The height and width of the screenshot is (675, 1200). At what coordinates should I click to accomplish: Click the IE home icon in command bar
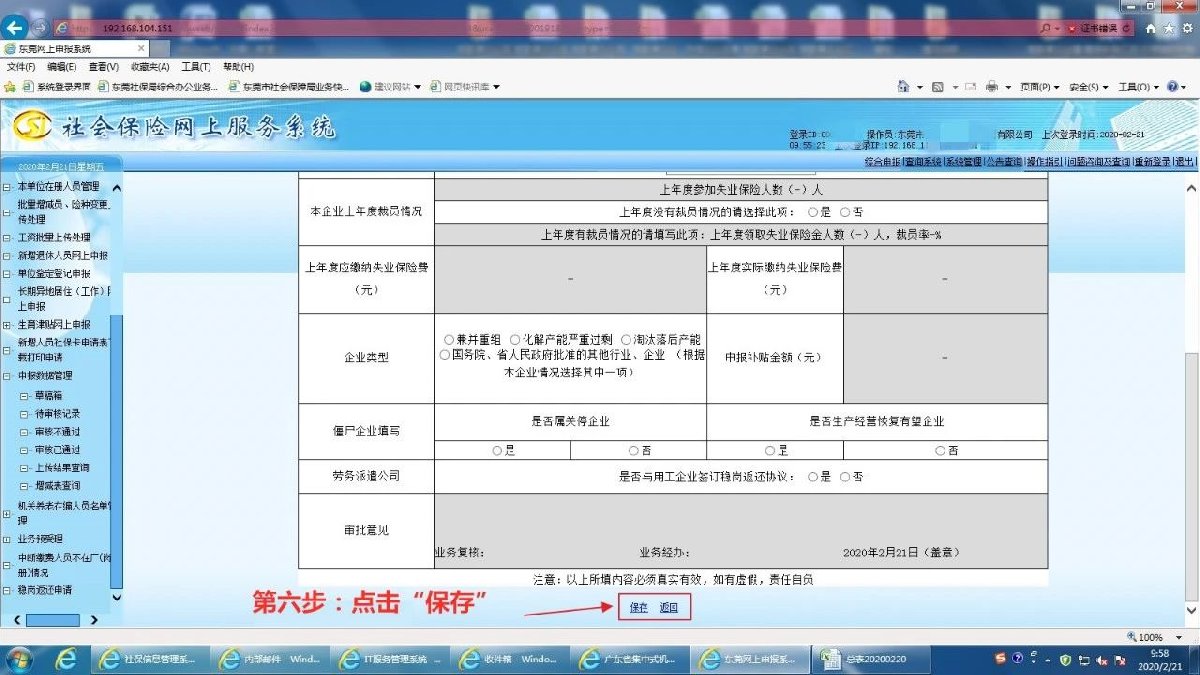pos(905,87)
